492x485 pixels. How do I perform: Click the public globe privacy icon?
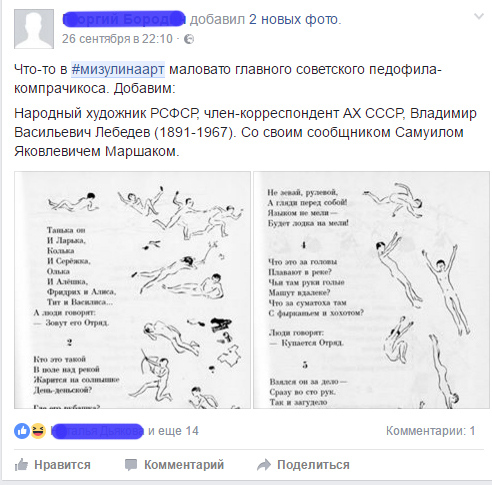(189, 39)
